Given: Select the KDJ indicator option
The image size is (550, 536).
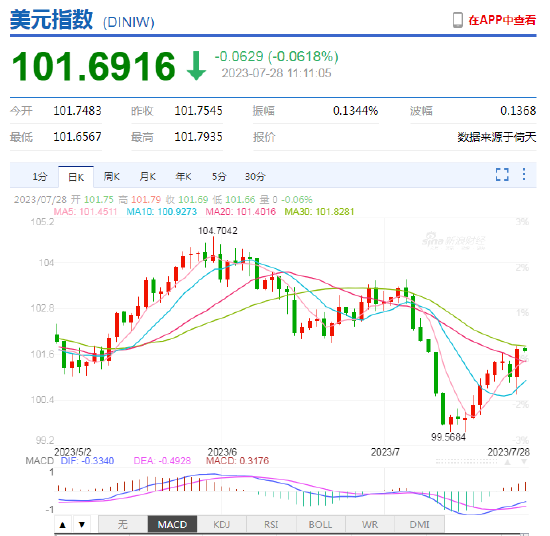Looking at the screenshot, I should [x=222, y=524].
